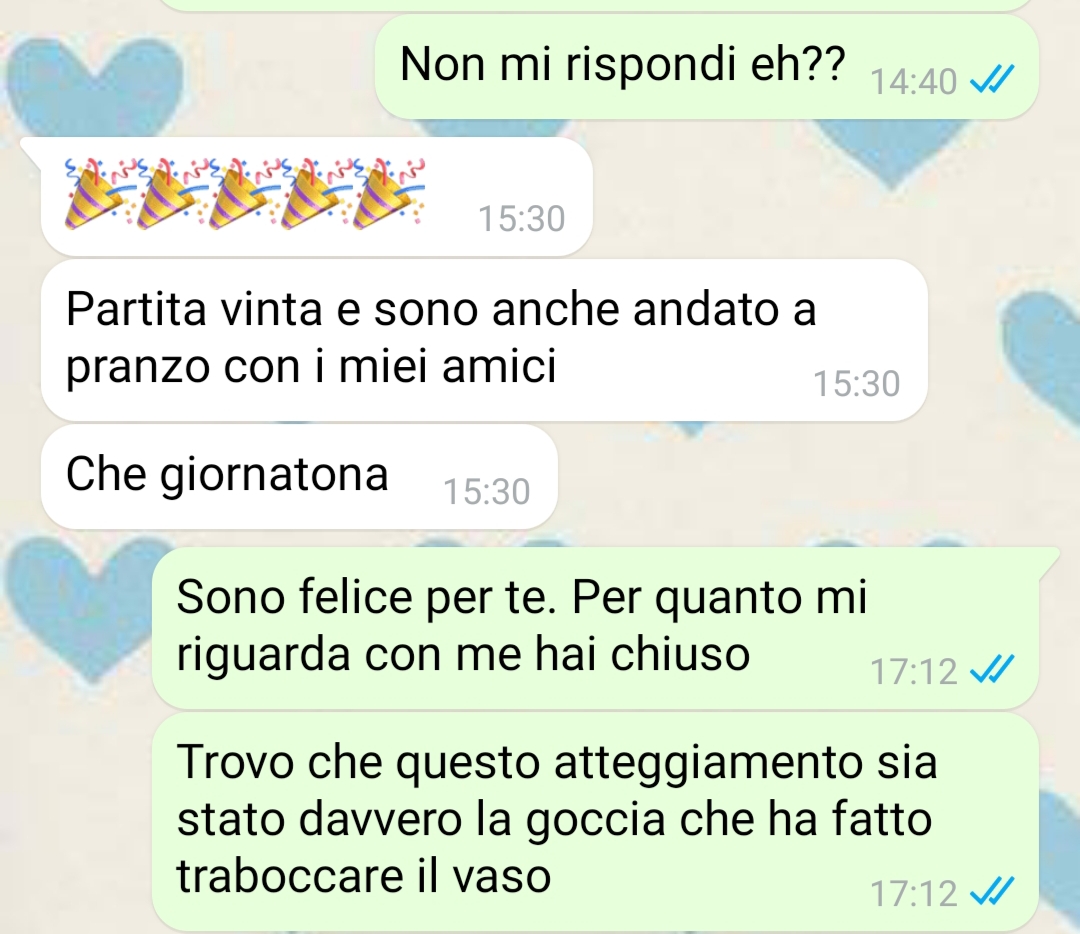The width and height of the screenshot is (1080, 934).
Task: Click the 17:12 timestamp on 'hai chiuso' message
Action: point(913,672)
